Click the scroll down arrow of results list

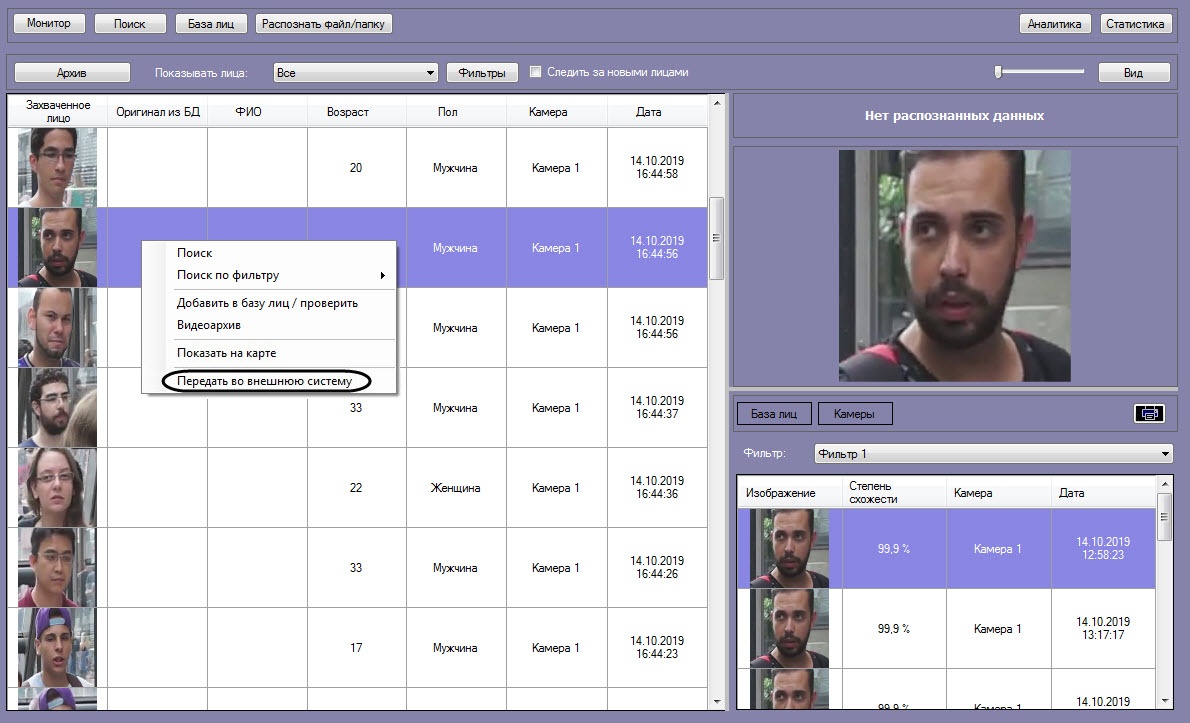pyautogui.click(x=1165, y=701)
